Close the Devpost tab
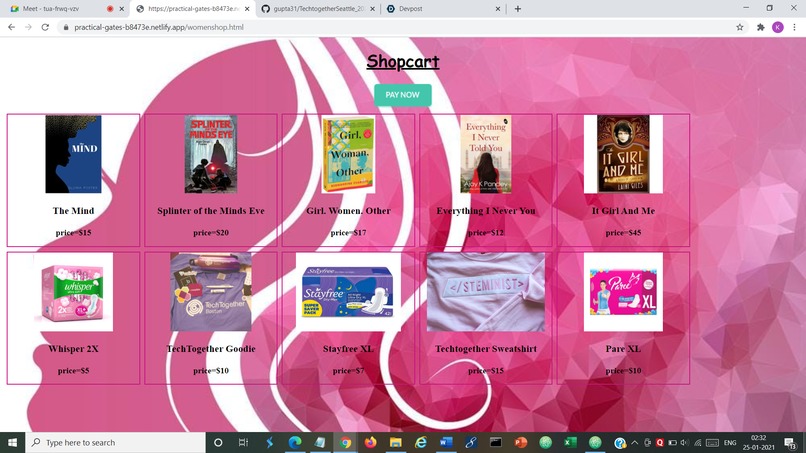This screenshot has width=806, height=453. point(498,9)
